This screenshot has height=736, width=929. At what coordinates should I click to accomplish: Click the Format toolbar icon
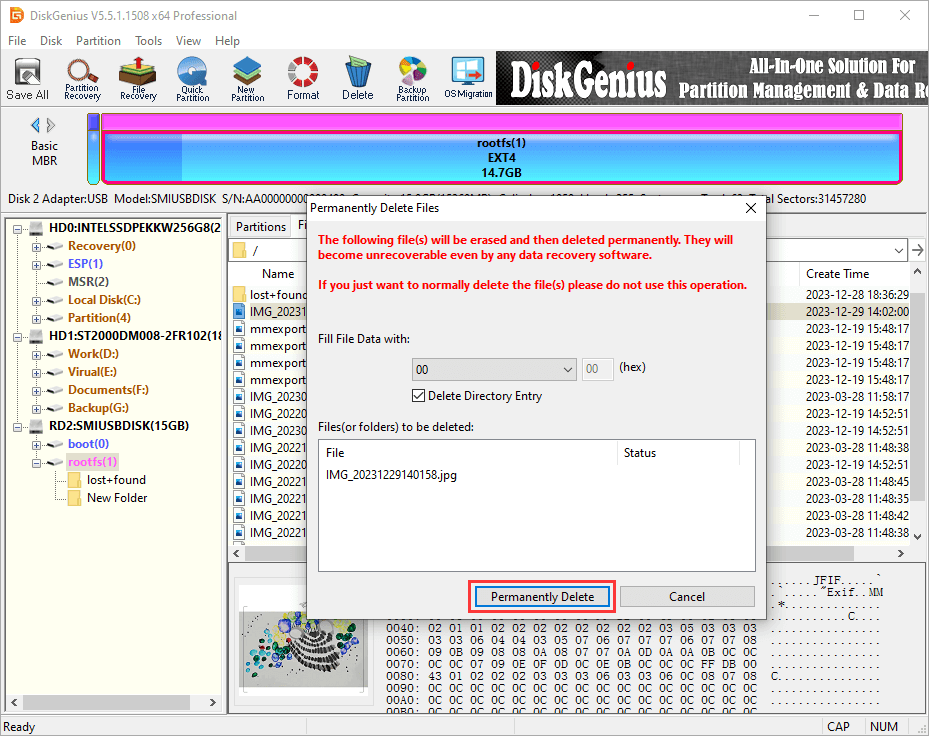point(303,79)
